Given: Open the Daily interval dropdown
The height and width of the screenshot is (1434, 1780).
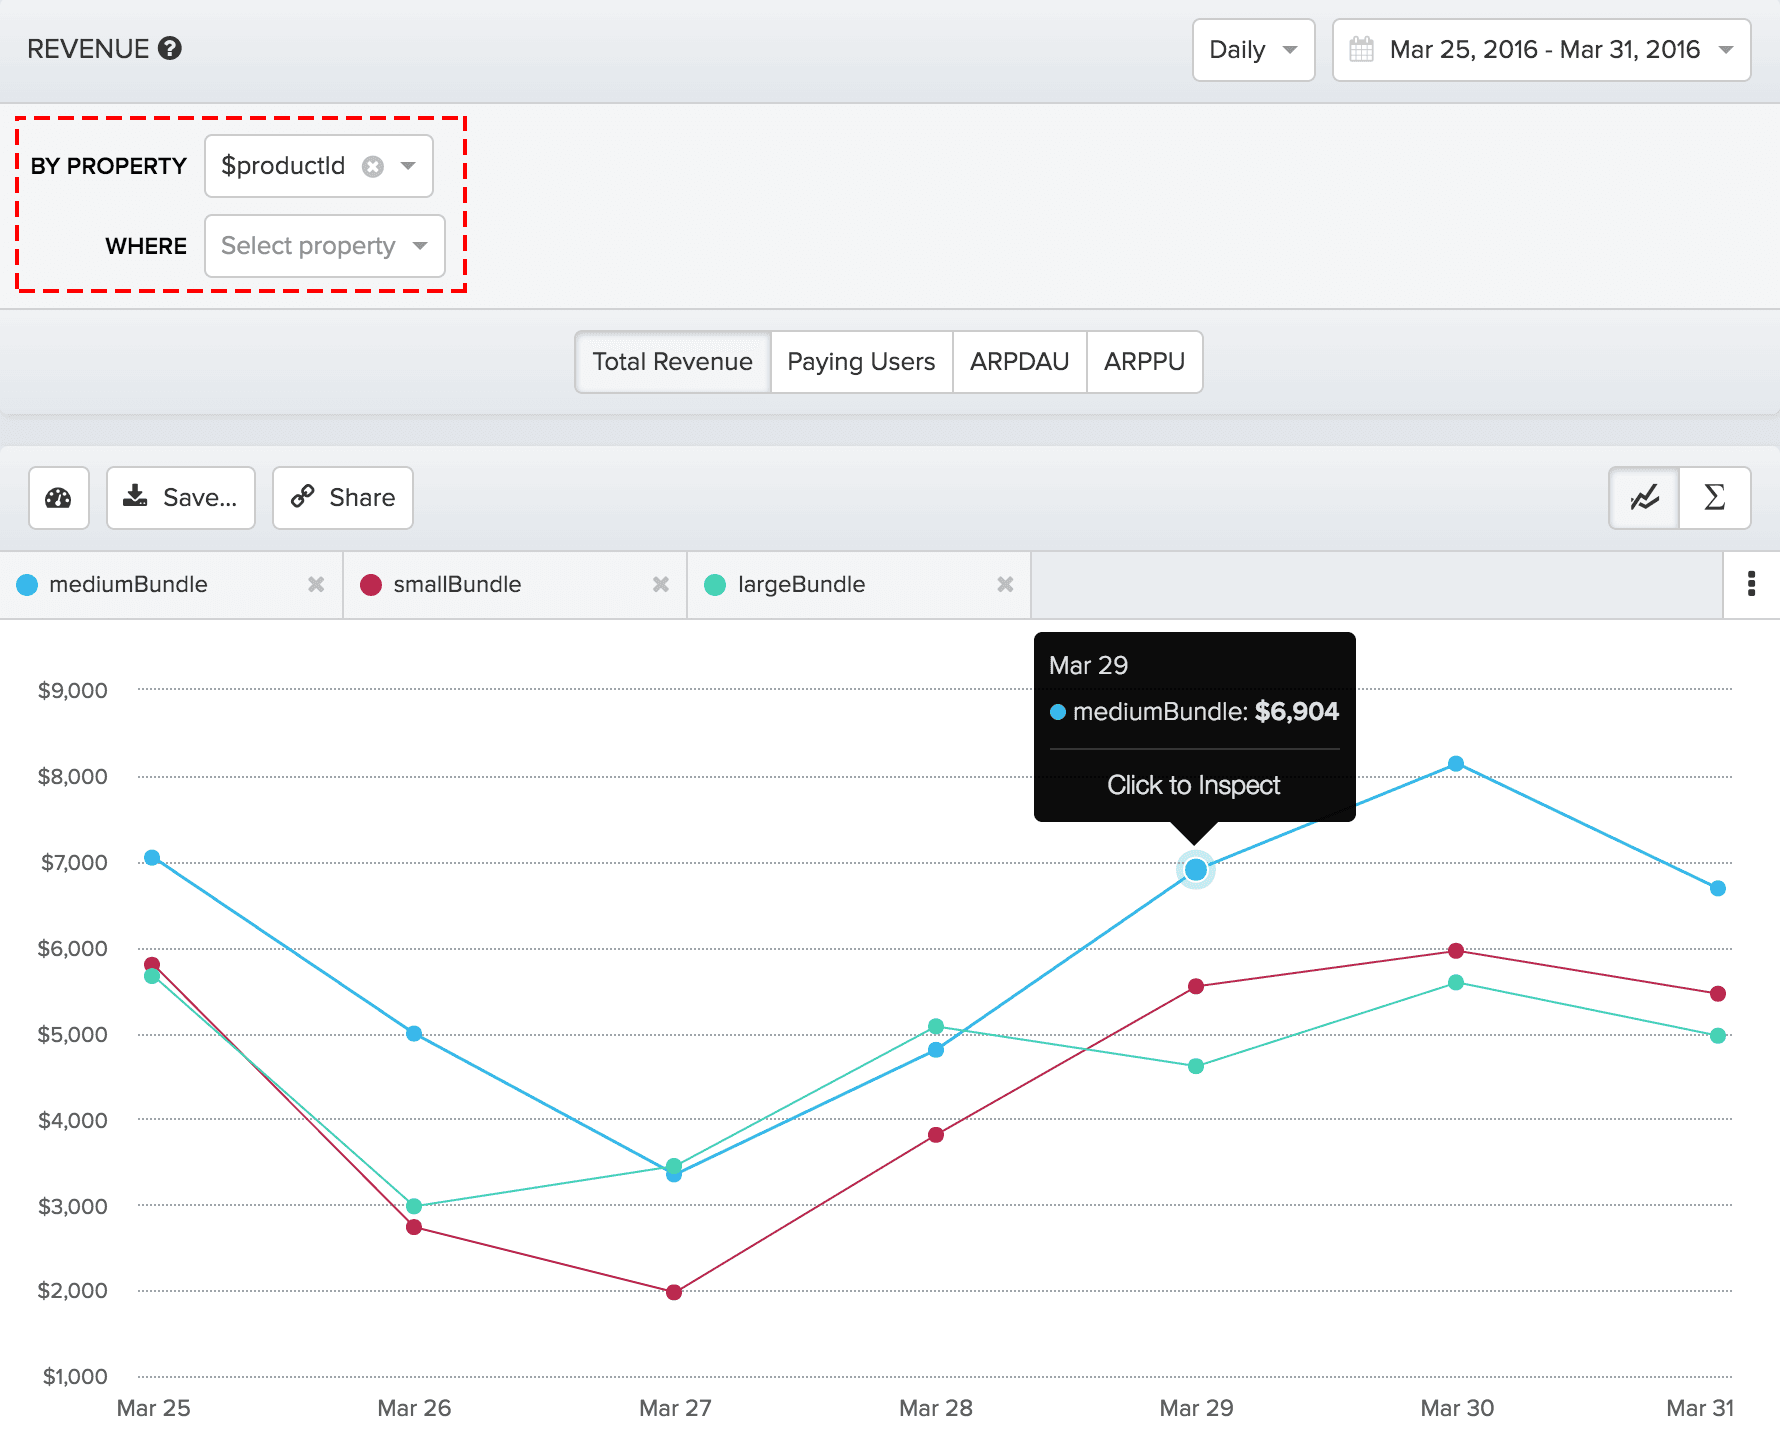Looking at the screenshot, I should 1253,50.
